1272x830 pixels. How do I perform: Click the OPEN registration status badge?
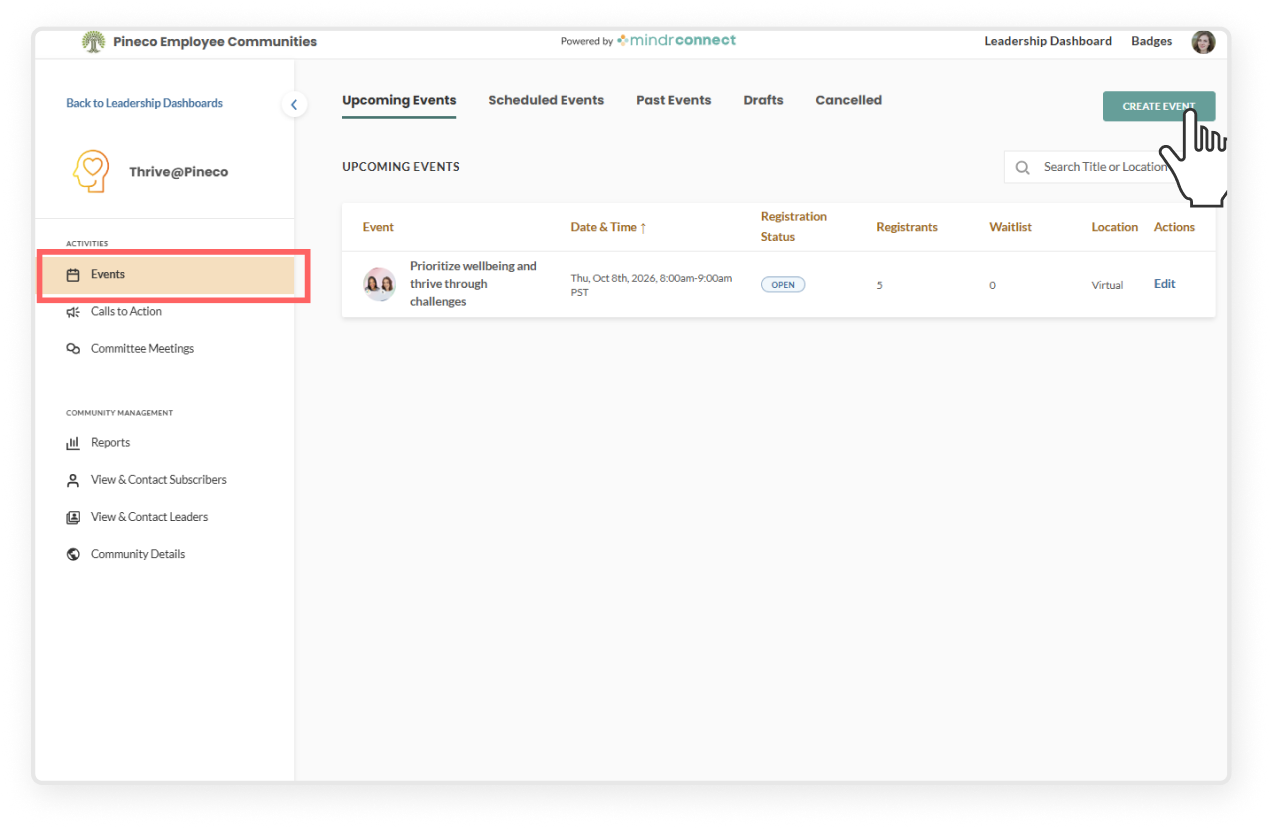[x=783, y=285]
